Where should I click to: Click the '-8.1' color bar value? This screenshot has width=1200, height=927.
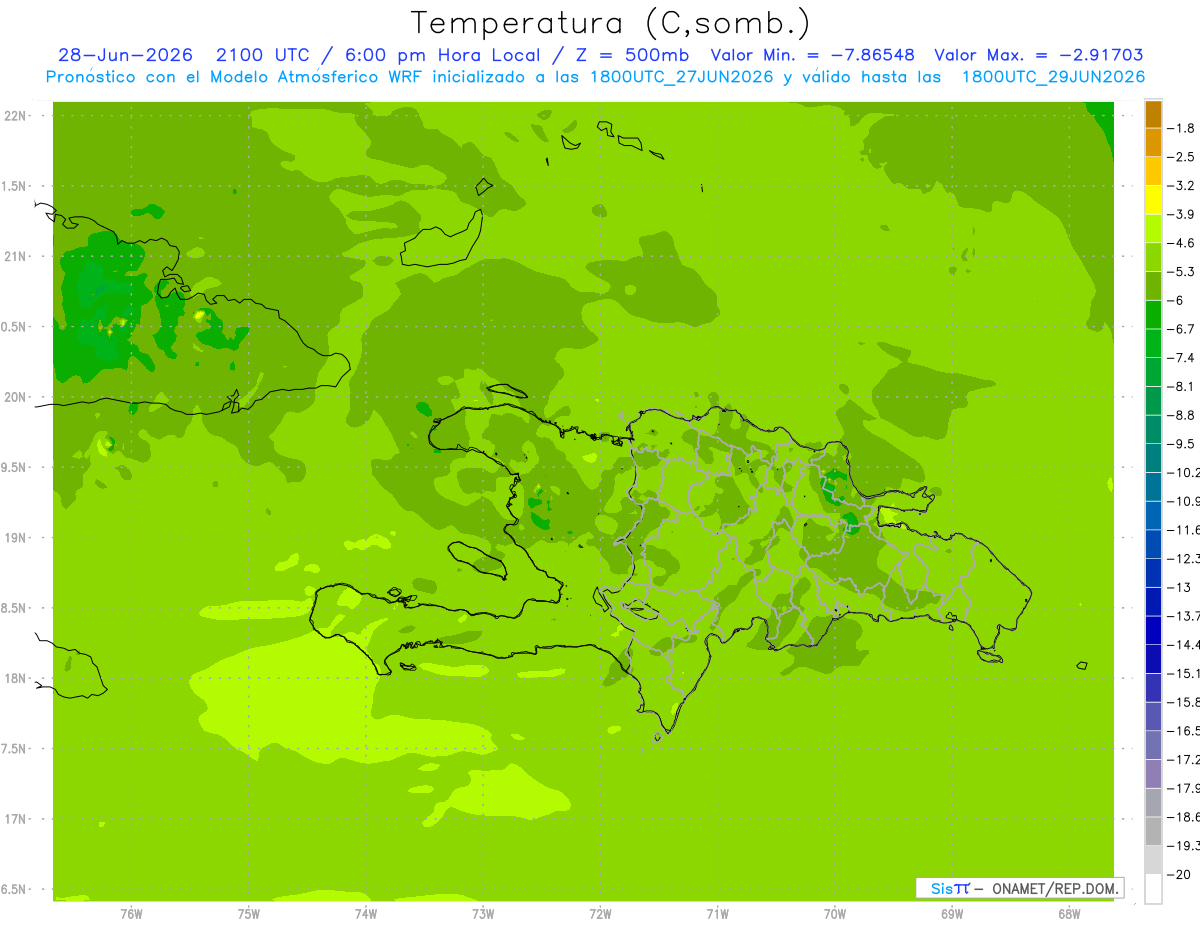(1181, 387)
